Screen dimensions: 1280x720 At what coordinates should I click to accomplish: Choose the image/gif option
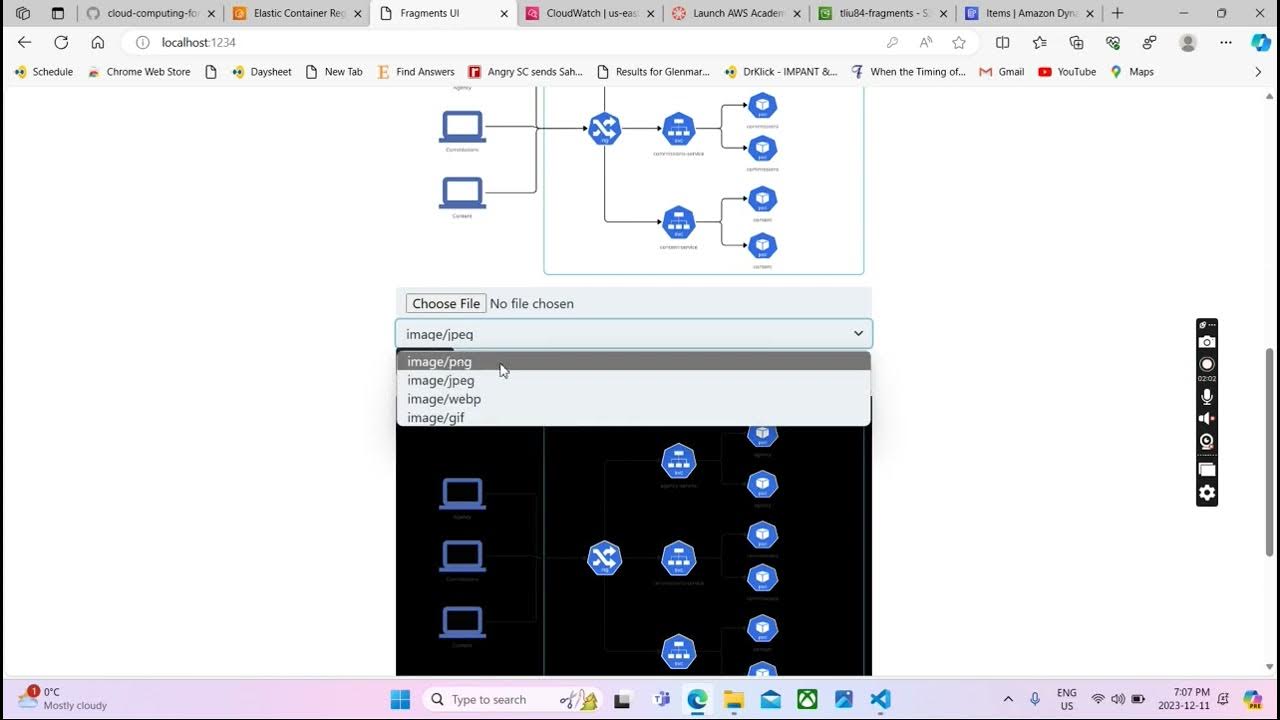pos(633,417)
